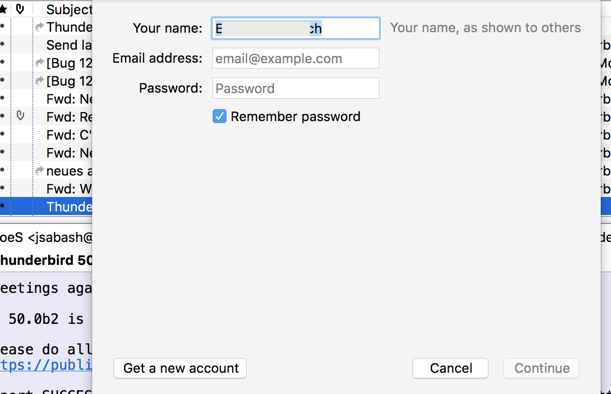Untick the Remember password checkbox
Image resolution: width=611 pixels, height=394 pixels.
click(x=219, y=116)
